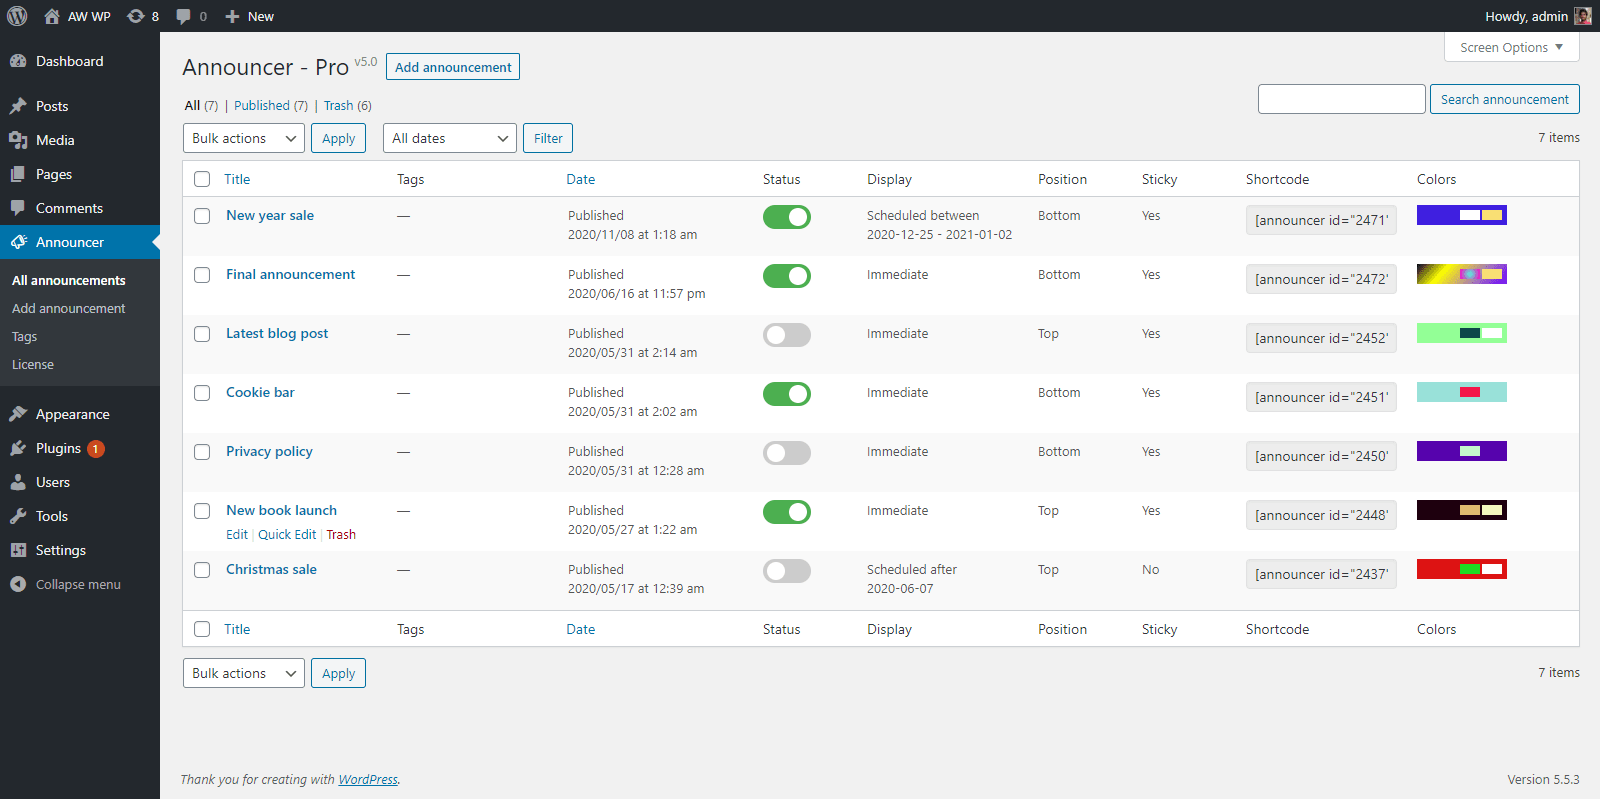
Task: Click the Plugins plug icon in sidebar
Action: pos(18,448)
